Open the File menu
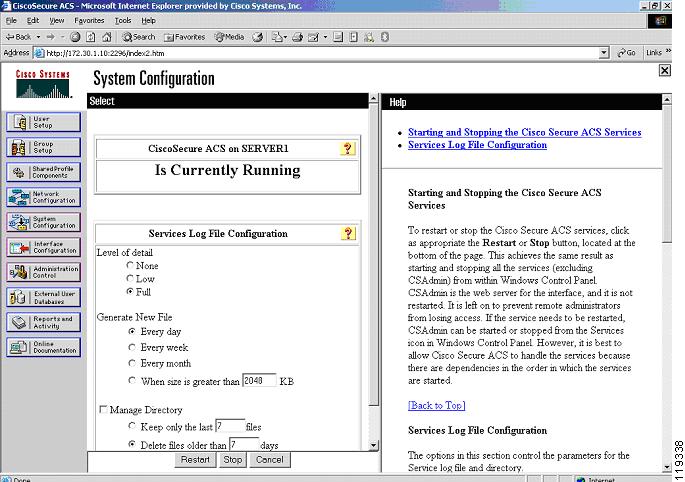 pos(11,21)
